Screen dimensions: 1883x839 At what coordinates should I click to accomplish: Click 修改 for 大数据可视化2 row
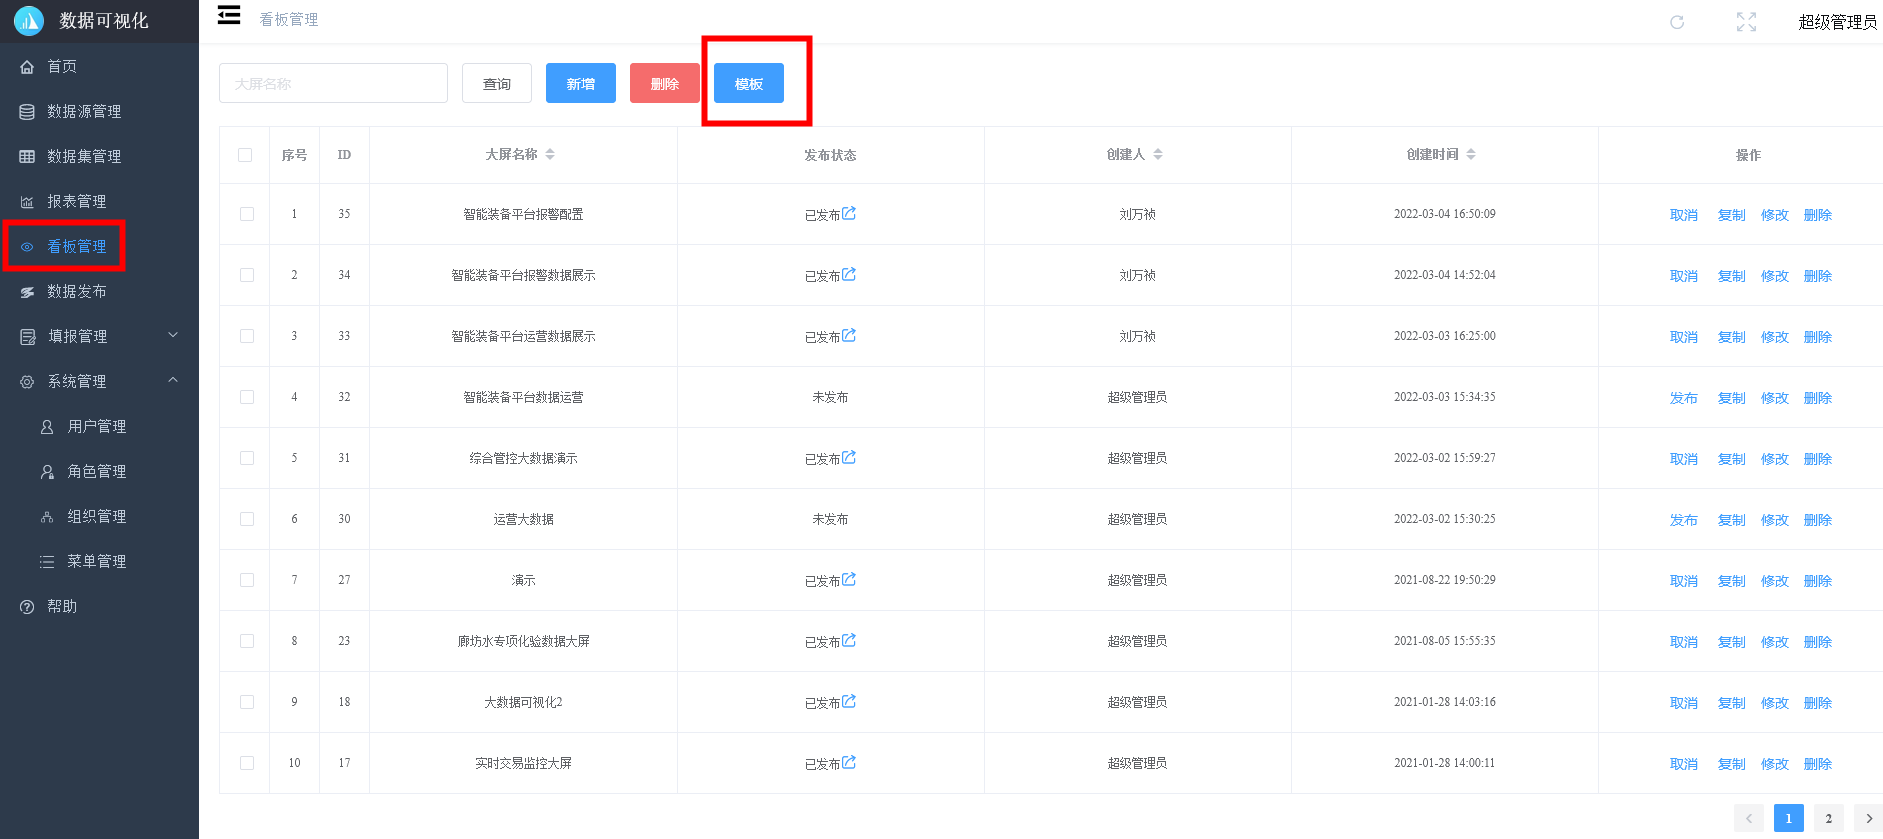coord(1775,703)
